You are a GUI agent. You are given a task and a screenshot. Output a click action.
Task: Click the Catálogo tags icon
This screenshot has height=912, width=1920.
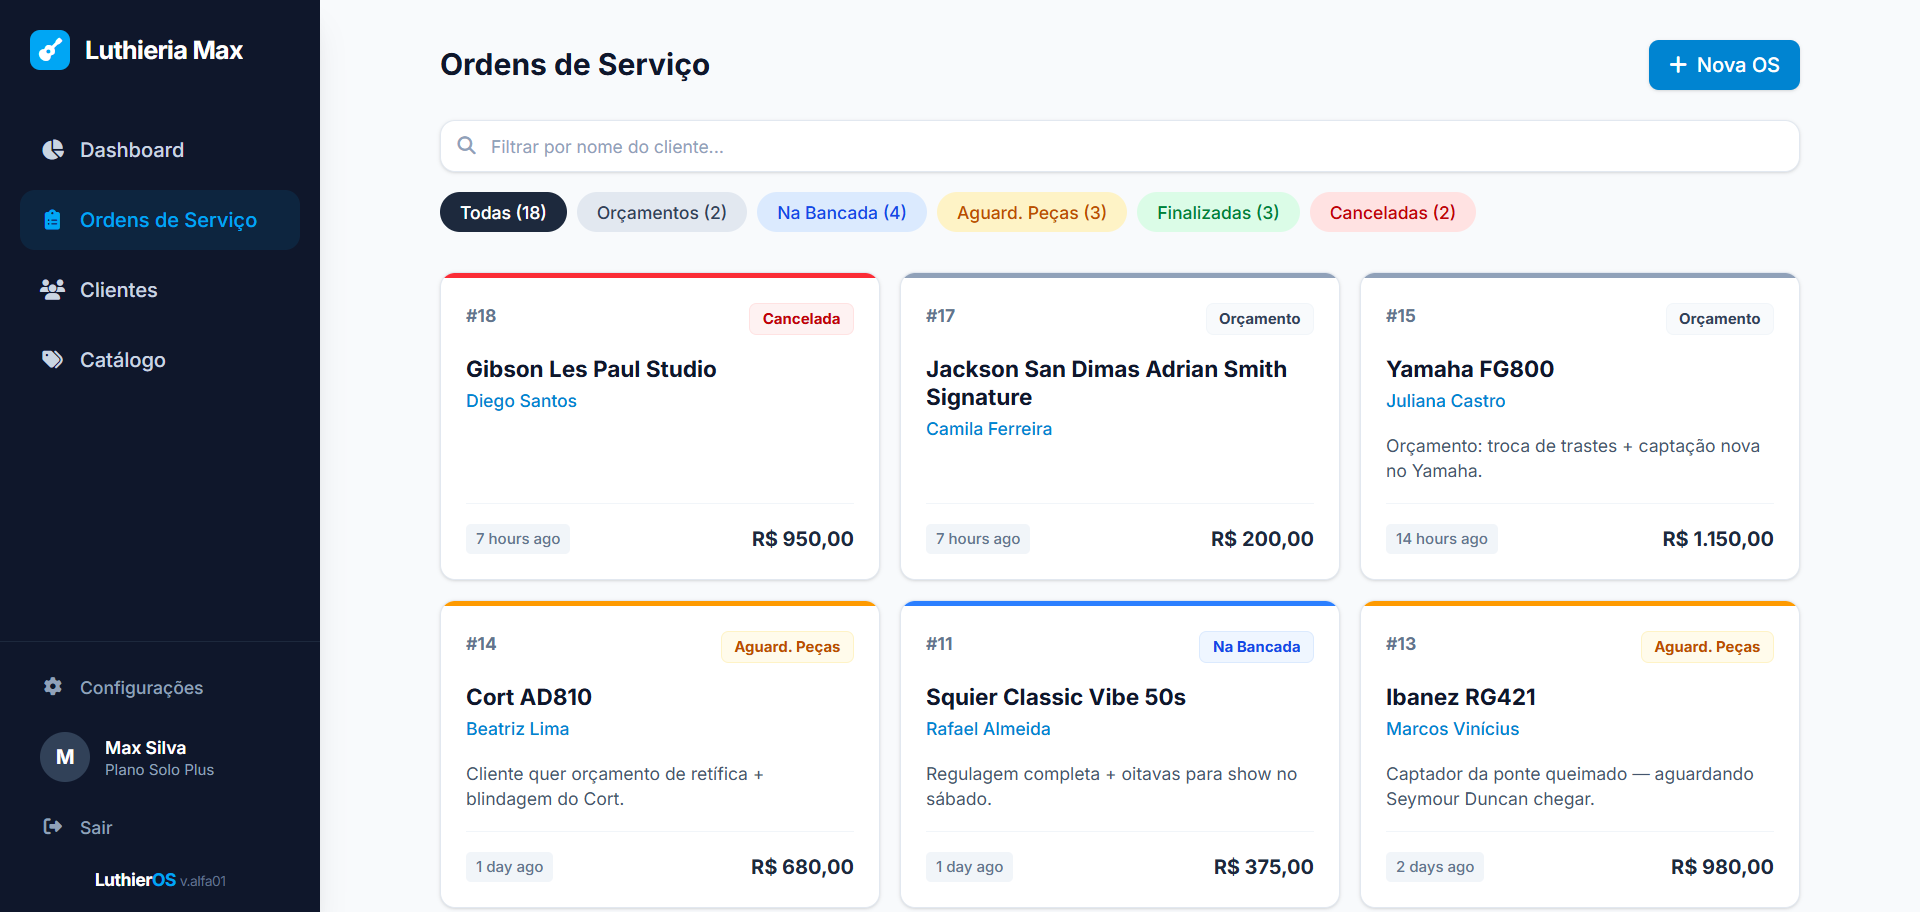(53, 360)
